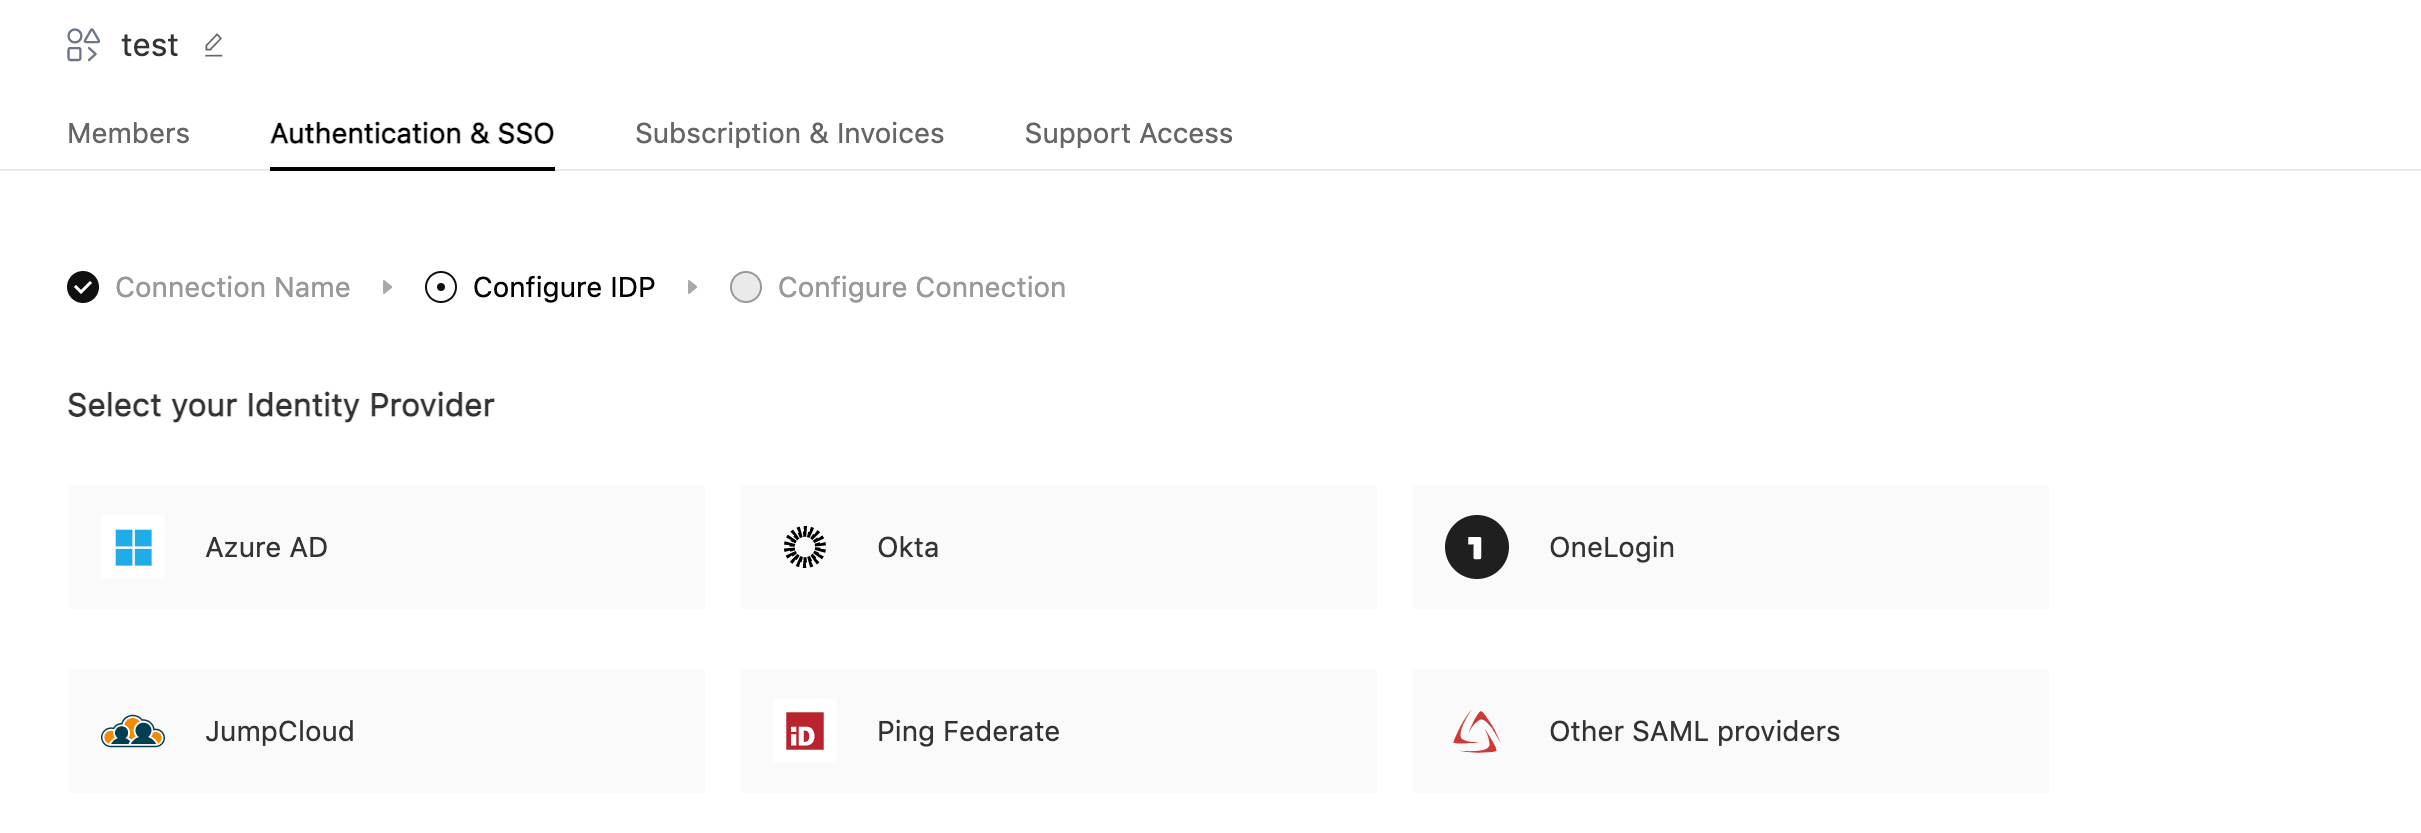This screenshot has height=833, width=2421.
Task: Choose the Ping Federate provider label
Action: 968,731
